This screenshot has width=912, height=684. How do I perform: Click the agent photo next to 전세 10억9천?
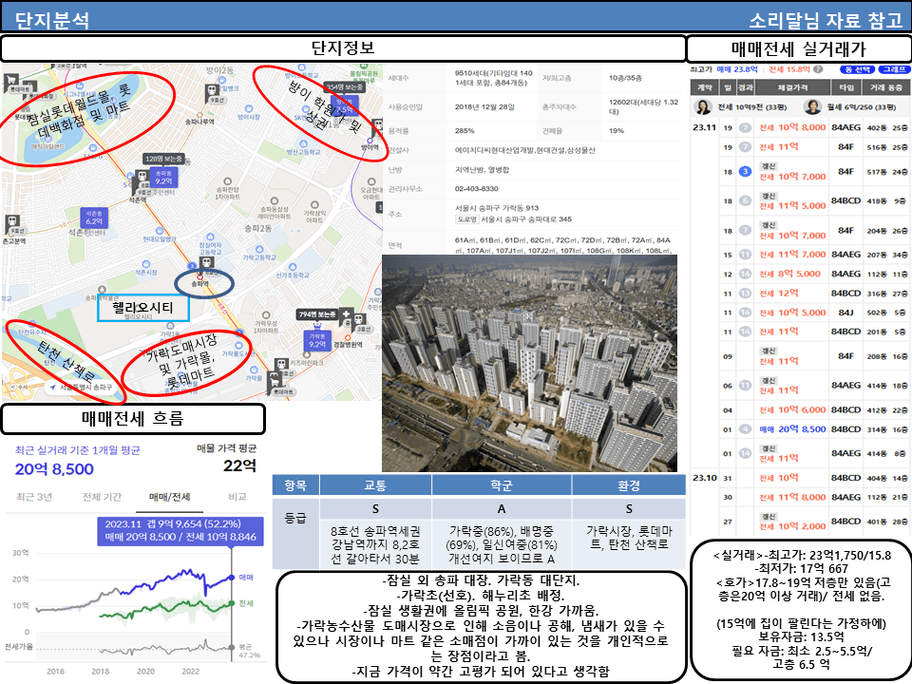[x=704, y=107]
